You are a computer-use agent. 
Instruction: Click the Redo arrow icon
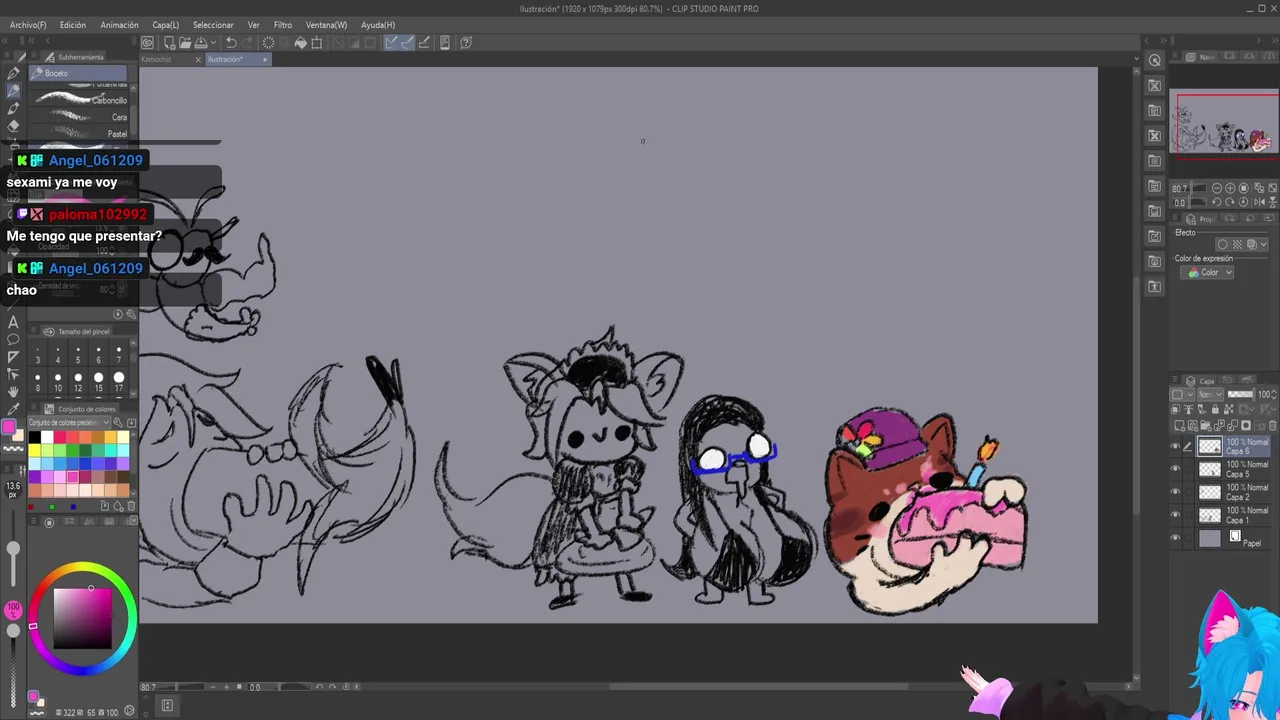[x=248, y=43]
